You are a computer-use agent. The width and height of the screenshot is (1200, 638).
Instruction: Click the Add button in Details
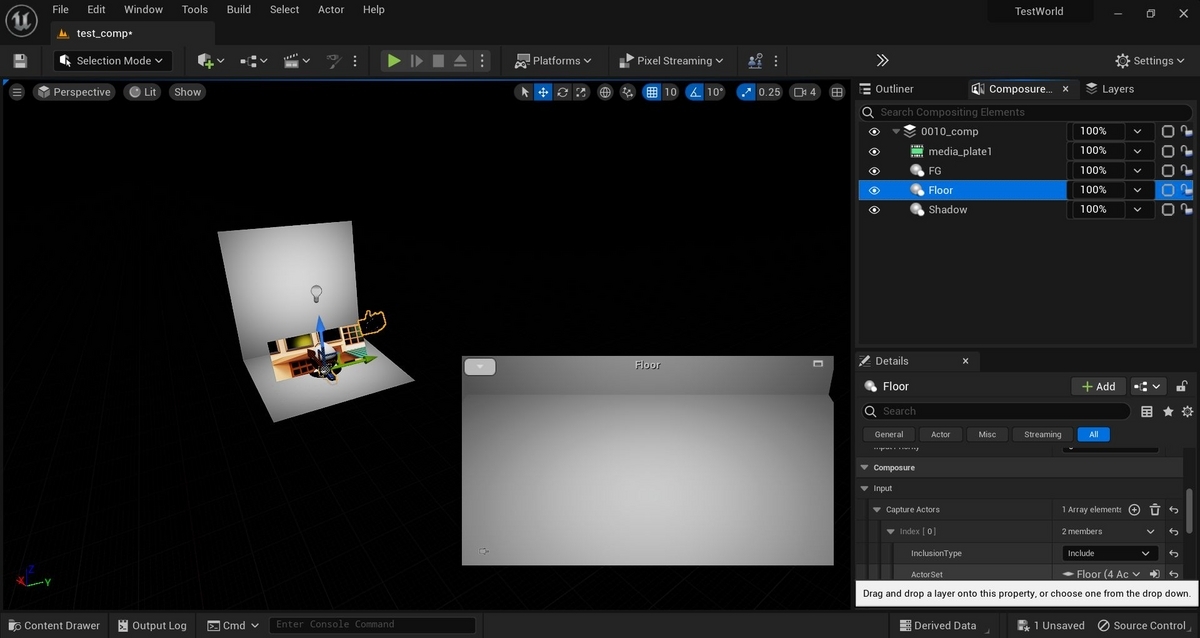coord(1097,386)
